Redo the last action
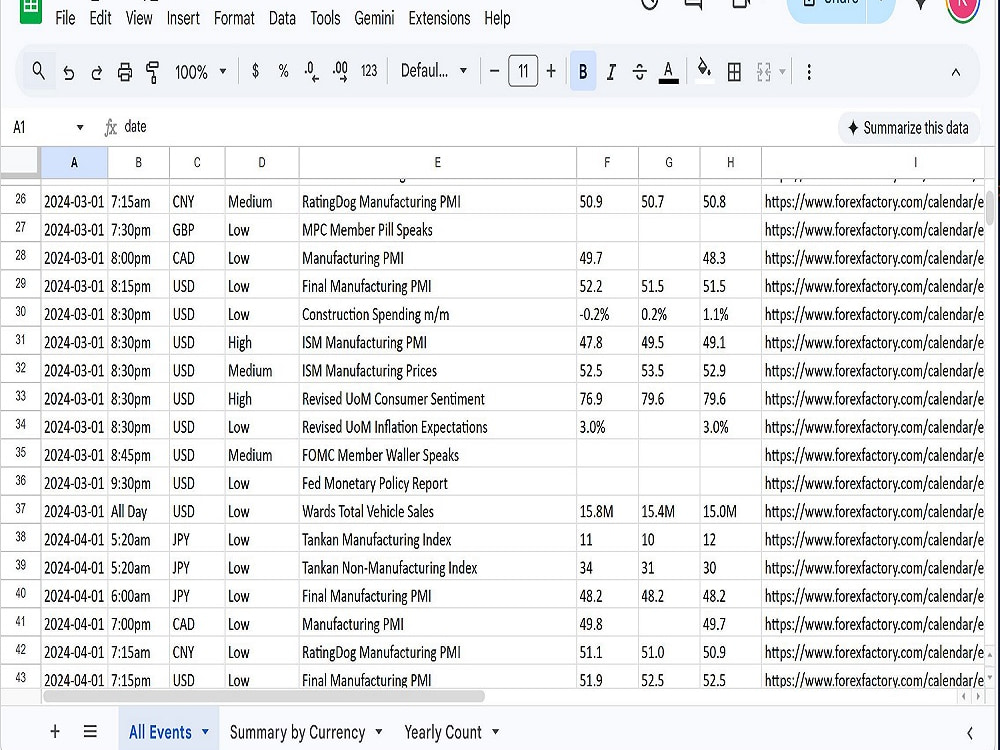Image resolution: width=1000 pixels, height=750 pixels. (x=96, y=72)
